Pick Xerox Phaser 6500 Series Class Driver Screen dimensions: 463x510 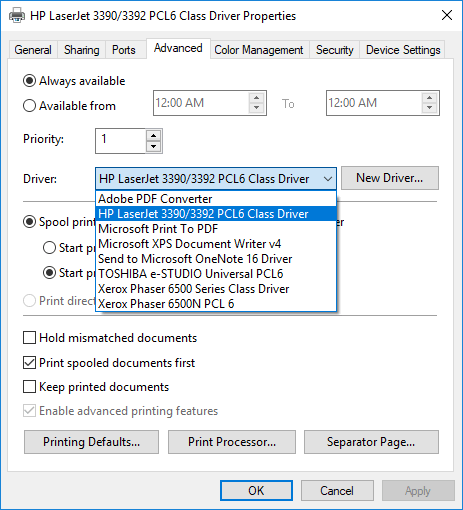tap(216, 289)
